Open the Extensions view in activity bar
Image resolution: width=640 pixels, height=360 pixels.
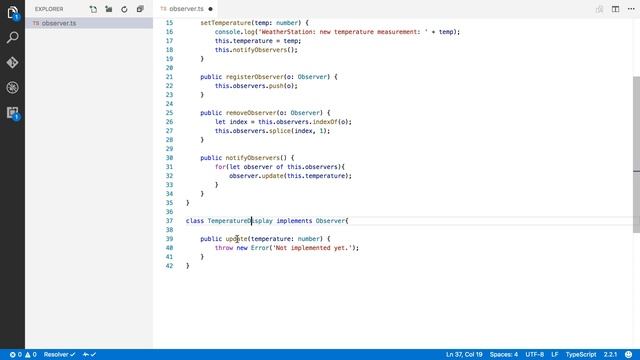[x=12, y=113]
